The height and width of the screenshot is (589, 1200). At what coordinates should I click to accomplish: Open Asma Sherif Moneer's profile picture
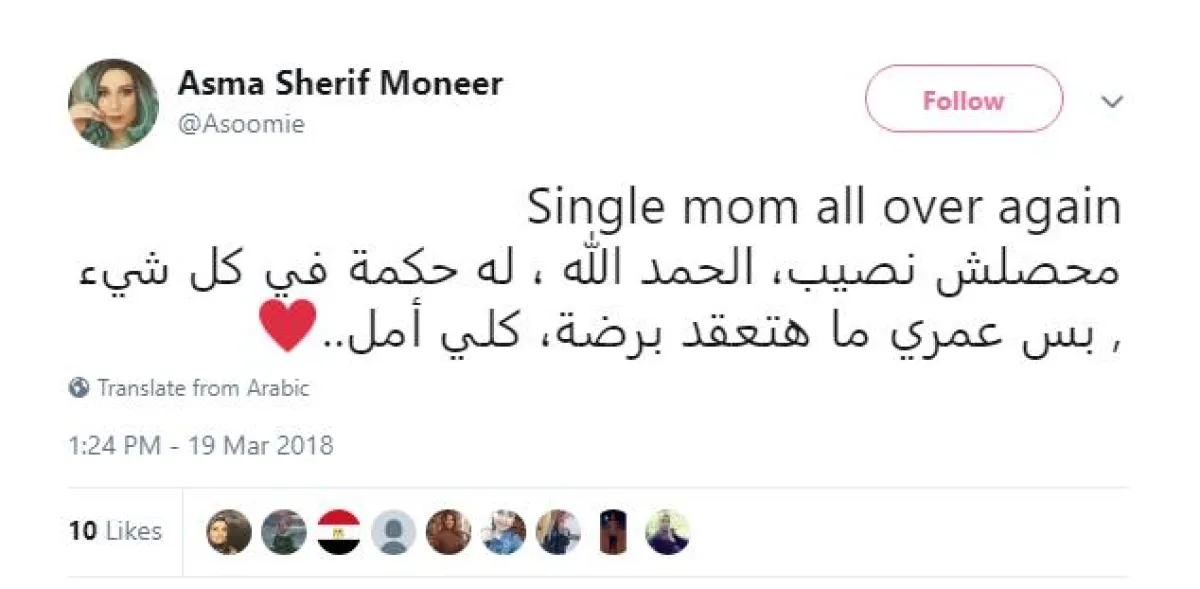pos(113,104)
